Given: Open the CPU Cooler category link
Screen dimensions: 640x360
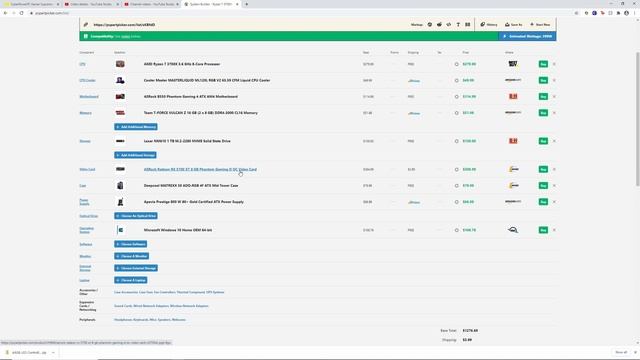Looking at the screenshot, I should tap(87, 80).
